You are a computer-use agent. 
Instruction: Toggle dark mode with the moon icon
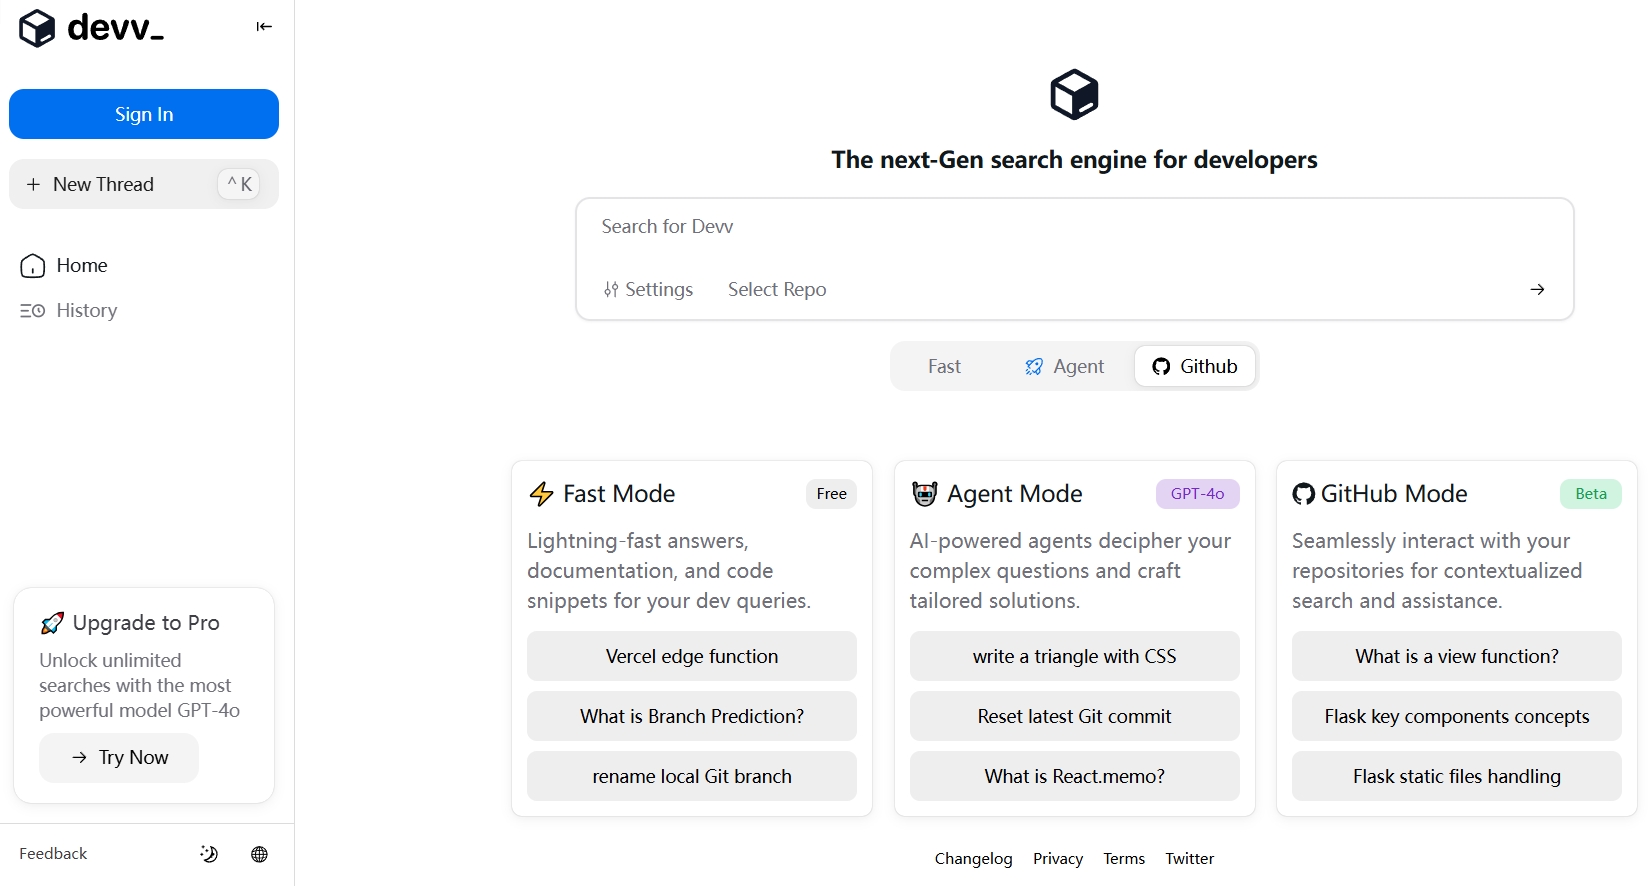pos(208,854)
